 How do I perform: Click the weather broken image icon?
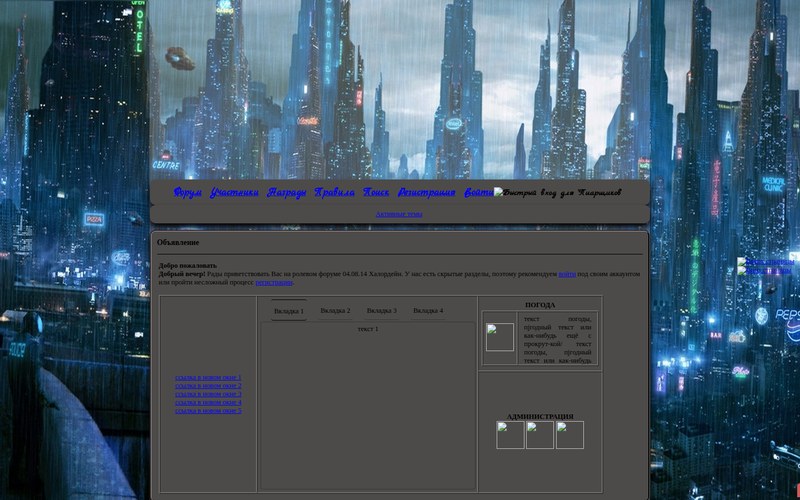(500, 338)
